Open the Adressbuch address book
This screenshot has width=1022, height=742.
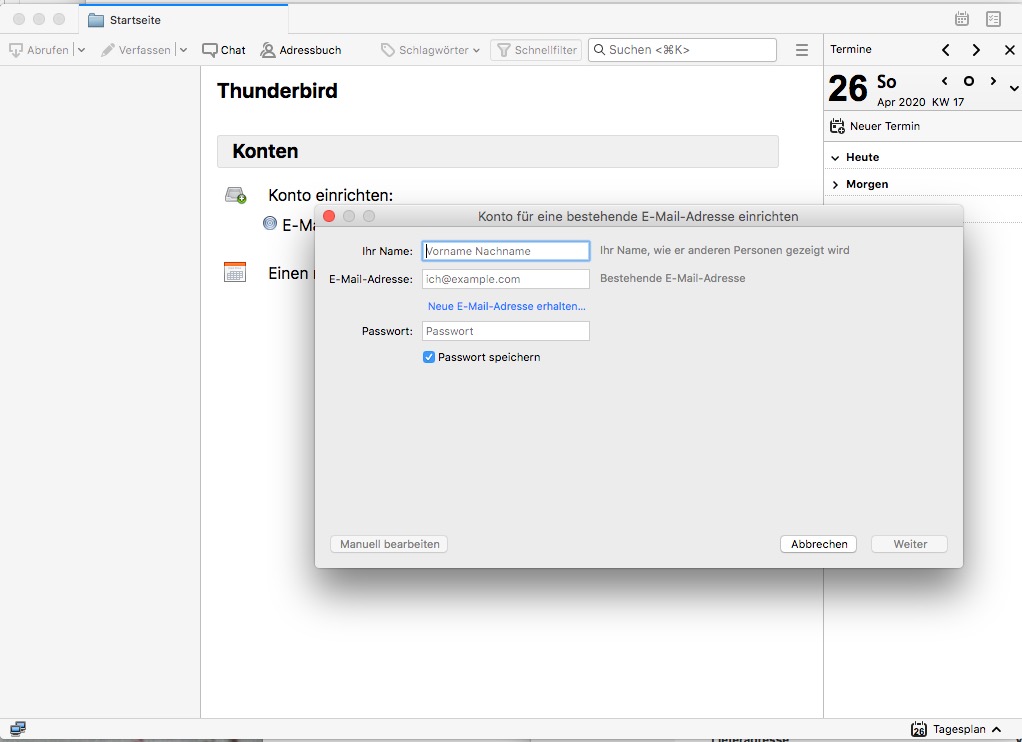300,50
